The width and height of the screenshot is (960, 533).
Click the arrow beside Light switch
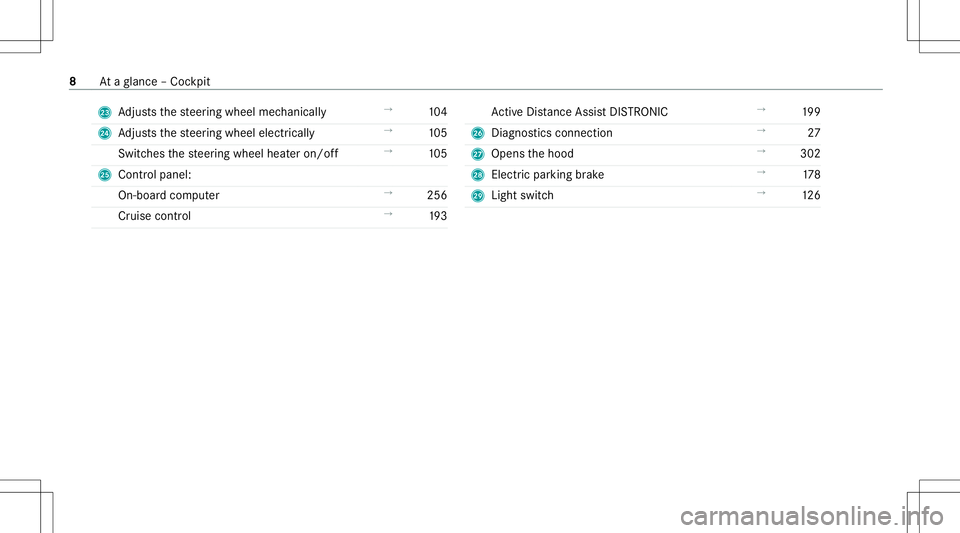point(761,193)
